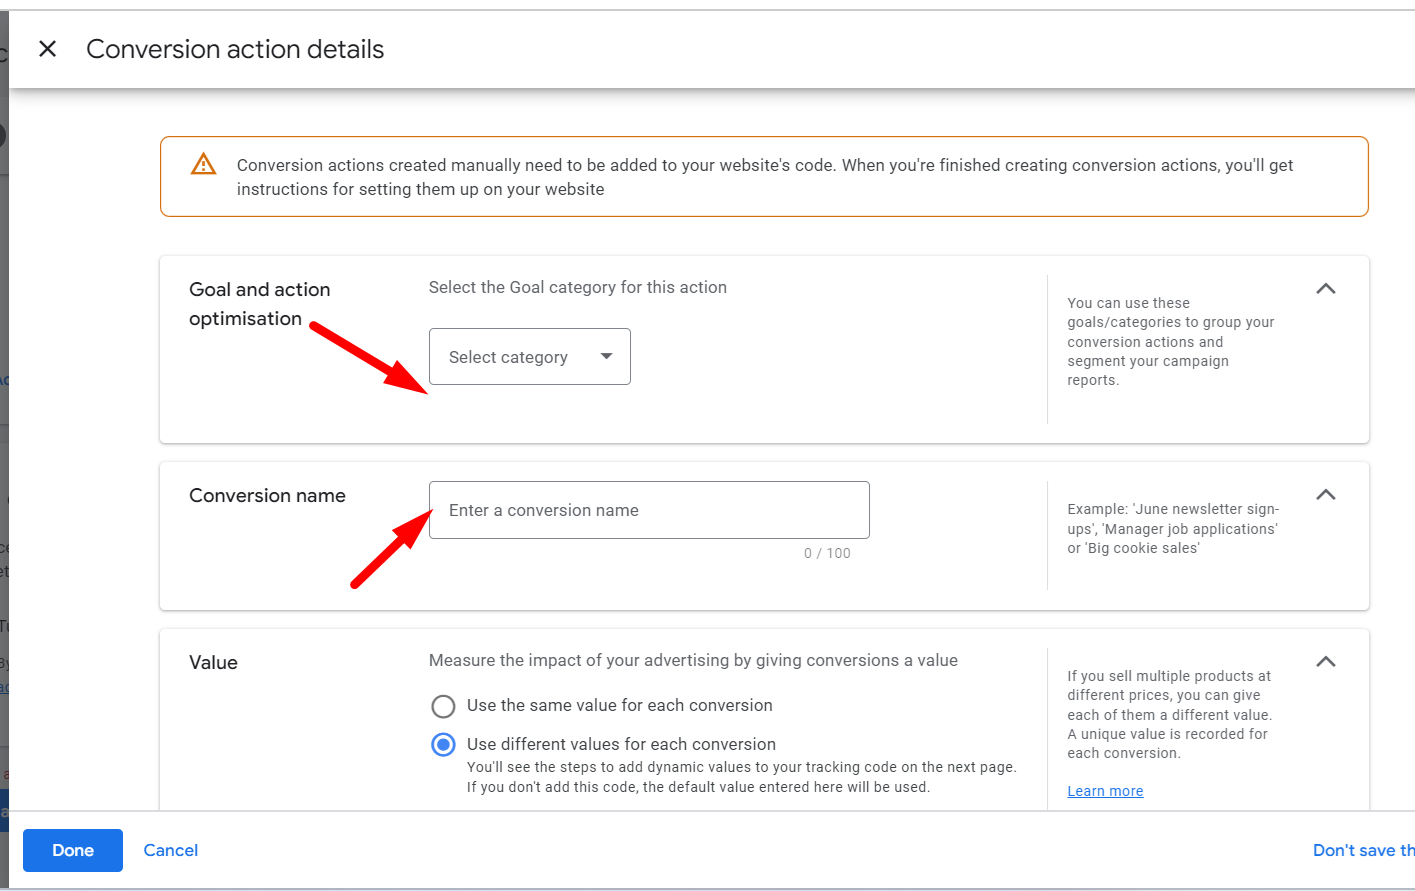The width and height of the screenshot is (1415, 891).
Task: Click the 0 / 100 character counter
Action: click(827, 553)
